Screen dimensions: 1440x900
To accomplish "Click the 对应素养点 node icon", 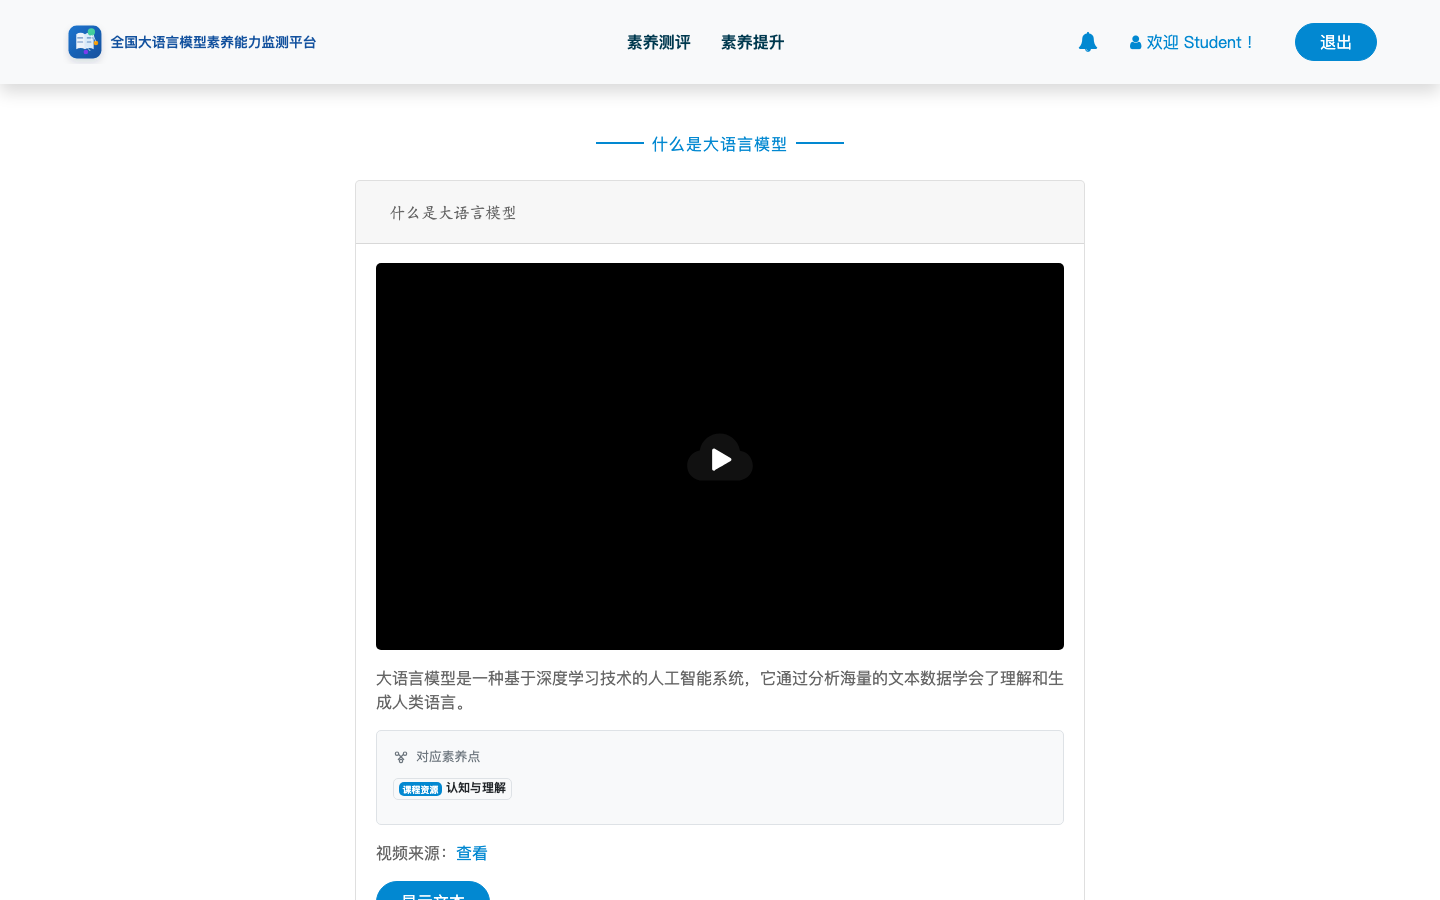I will [x=401, y=757].
